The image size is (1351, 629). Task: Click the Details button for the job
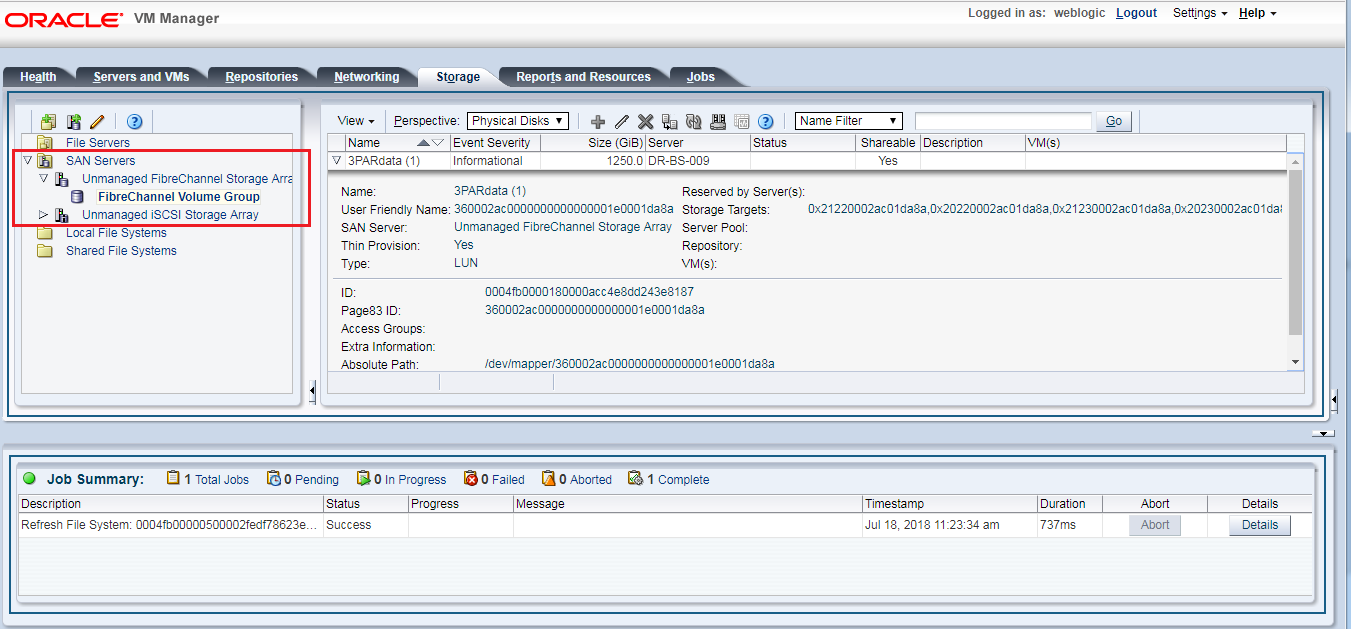point(1260,525)
